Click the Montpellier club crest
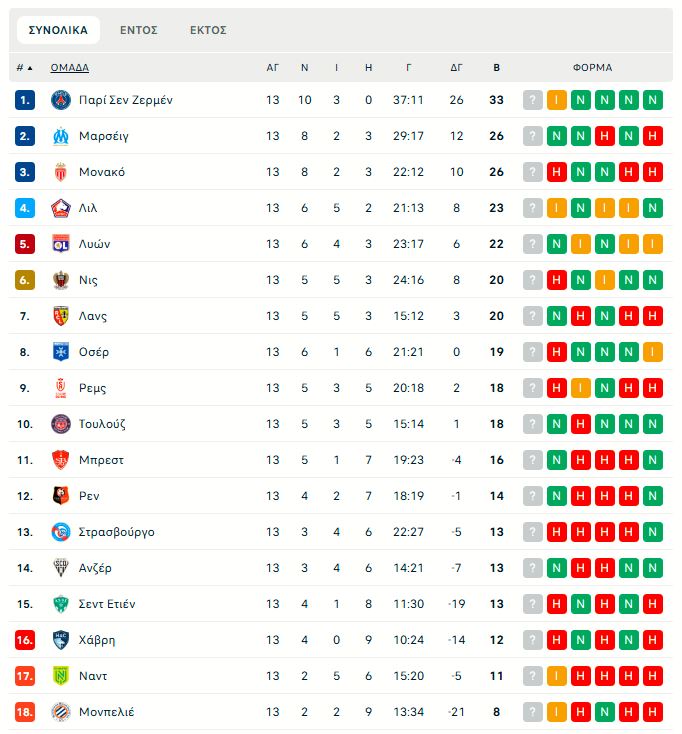Screen dimensions: 682x734 pyautogui.click(x=61, y=712)
